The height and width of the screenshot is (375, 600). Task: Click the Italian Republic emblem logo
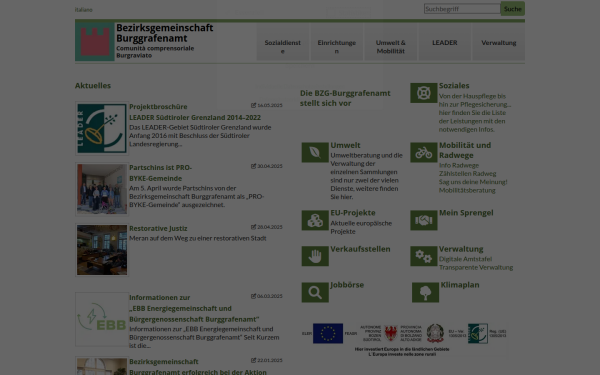coord(435,333)
